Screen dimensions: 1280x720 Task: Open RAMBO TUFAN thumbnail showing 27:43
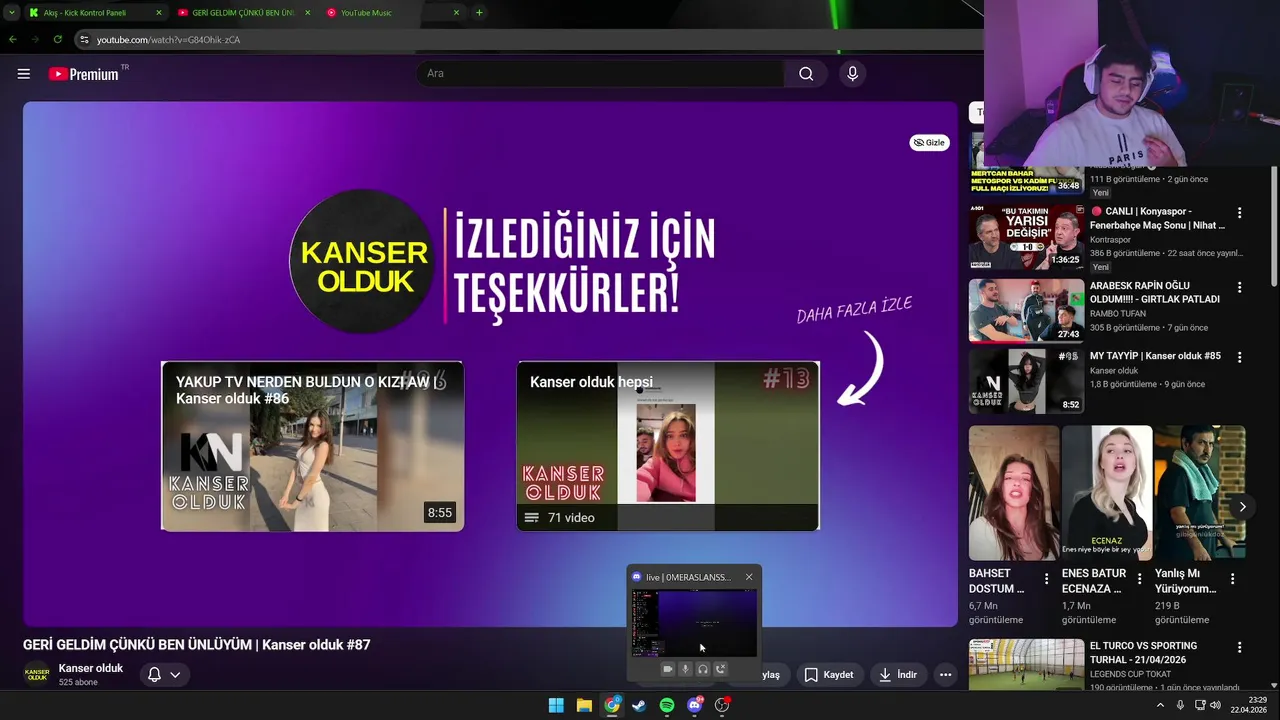[1026, 311]
